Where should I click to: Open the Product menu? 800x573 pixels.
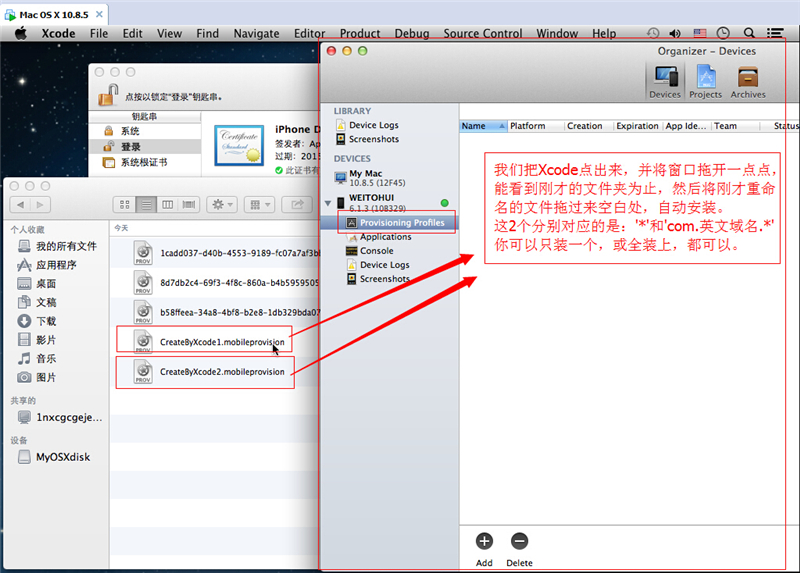coord(360,34)
